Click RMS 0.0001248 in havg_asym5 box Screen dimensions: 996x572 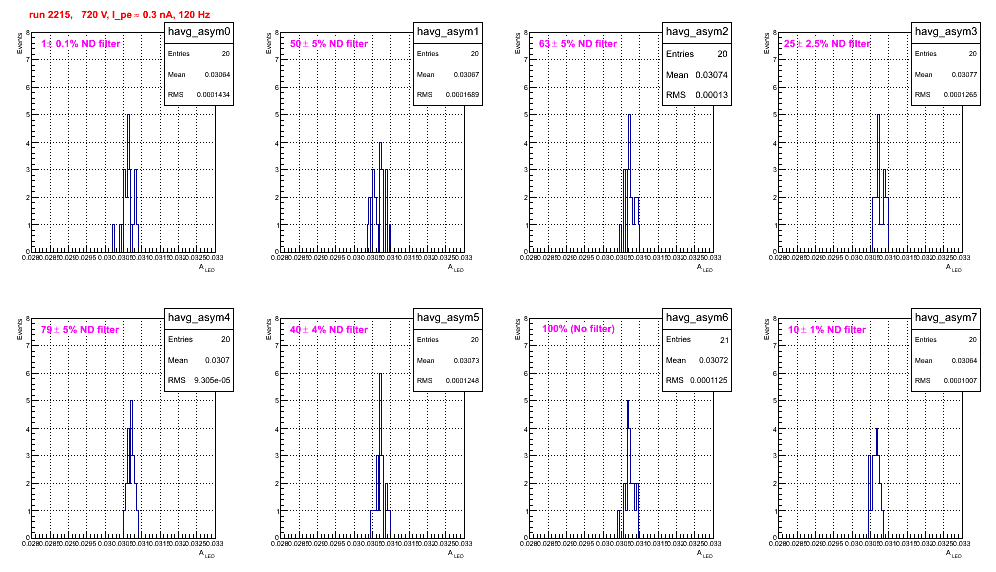click(448, 381)
